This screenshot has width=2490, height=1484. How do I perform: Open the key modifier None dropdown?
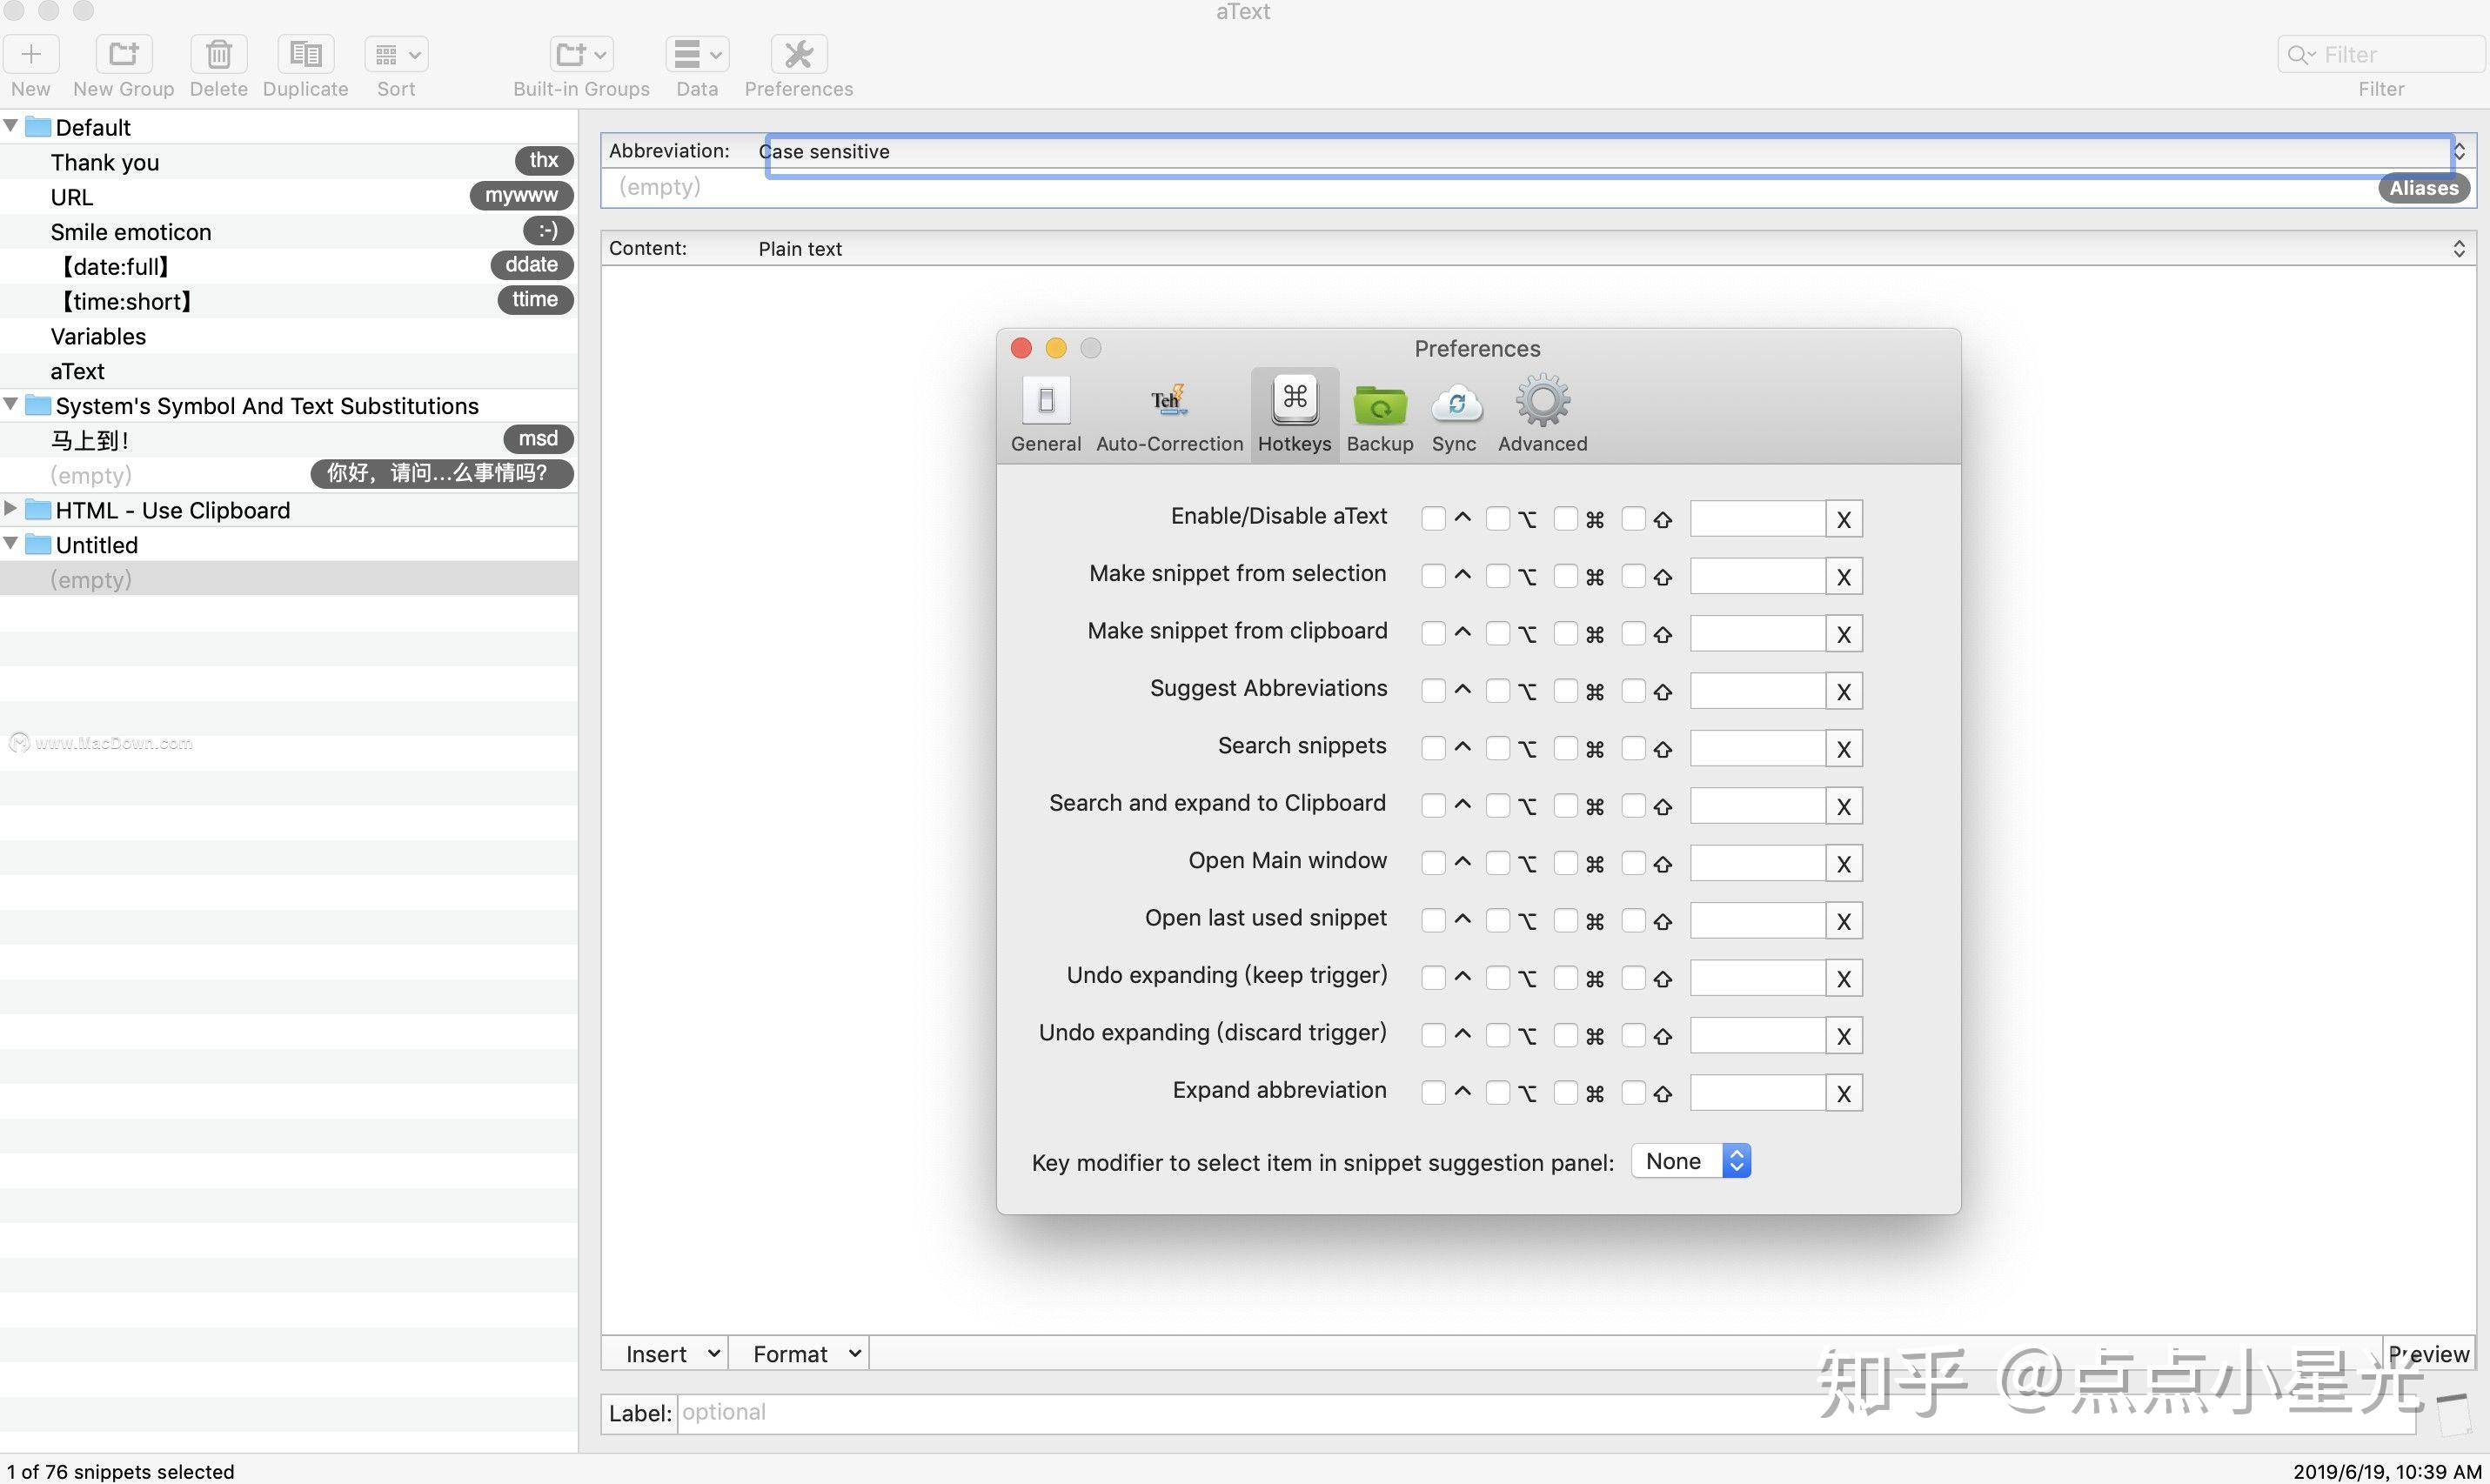[1691, 1161]
